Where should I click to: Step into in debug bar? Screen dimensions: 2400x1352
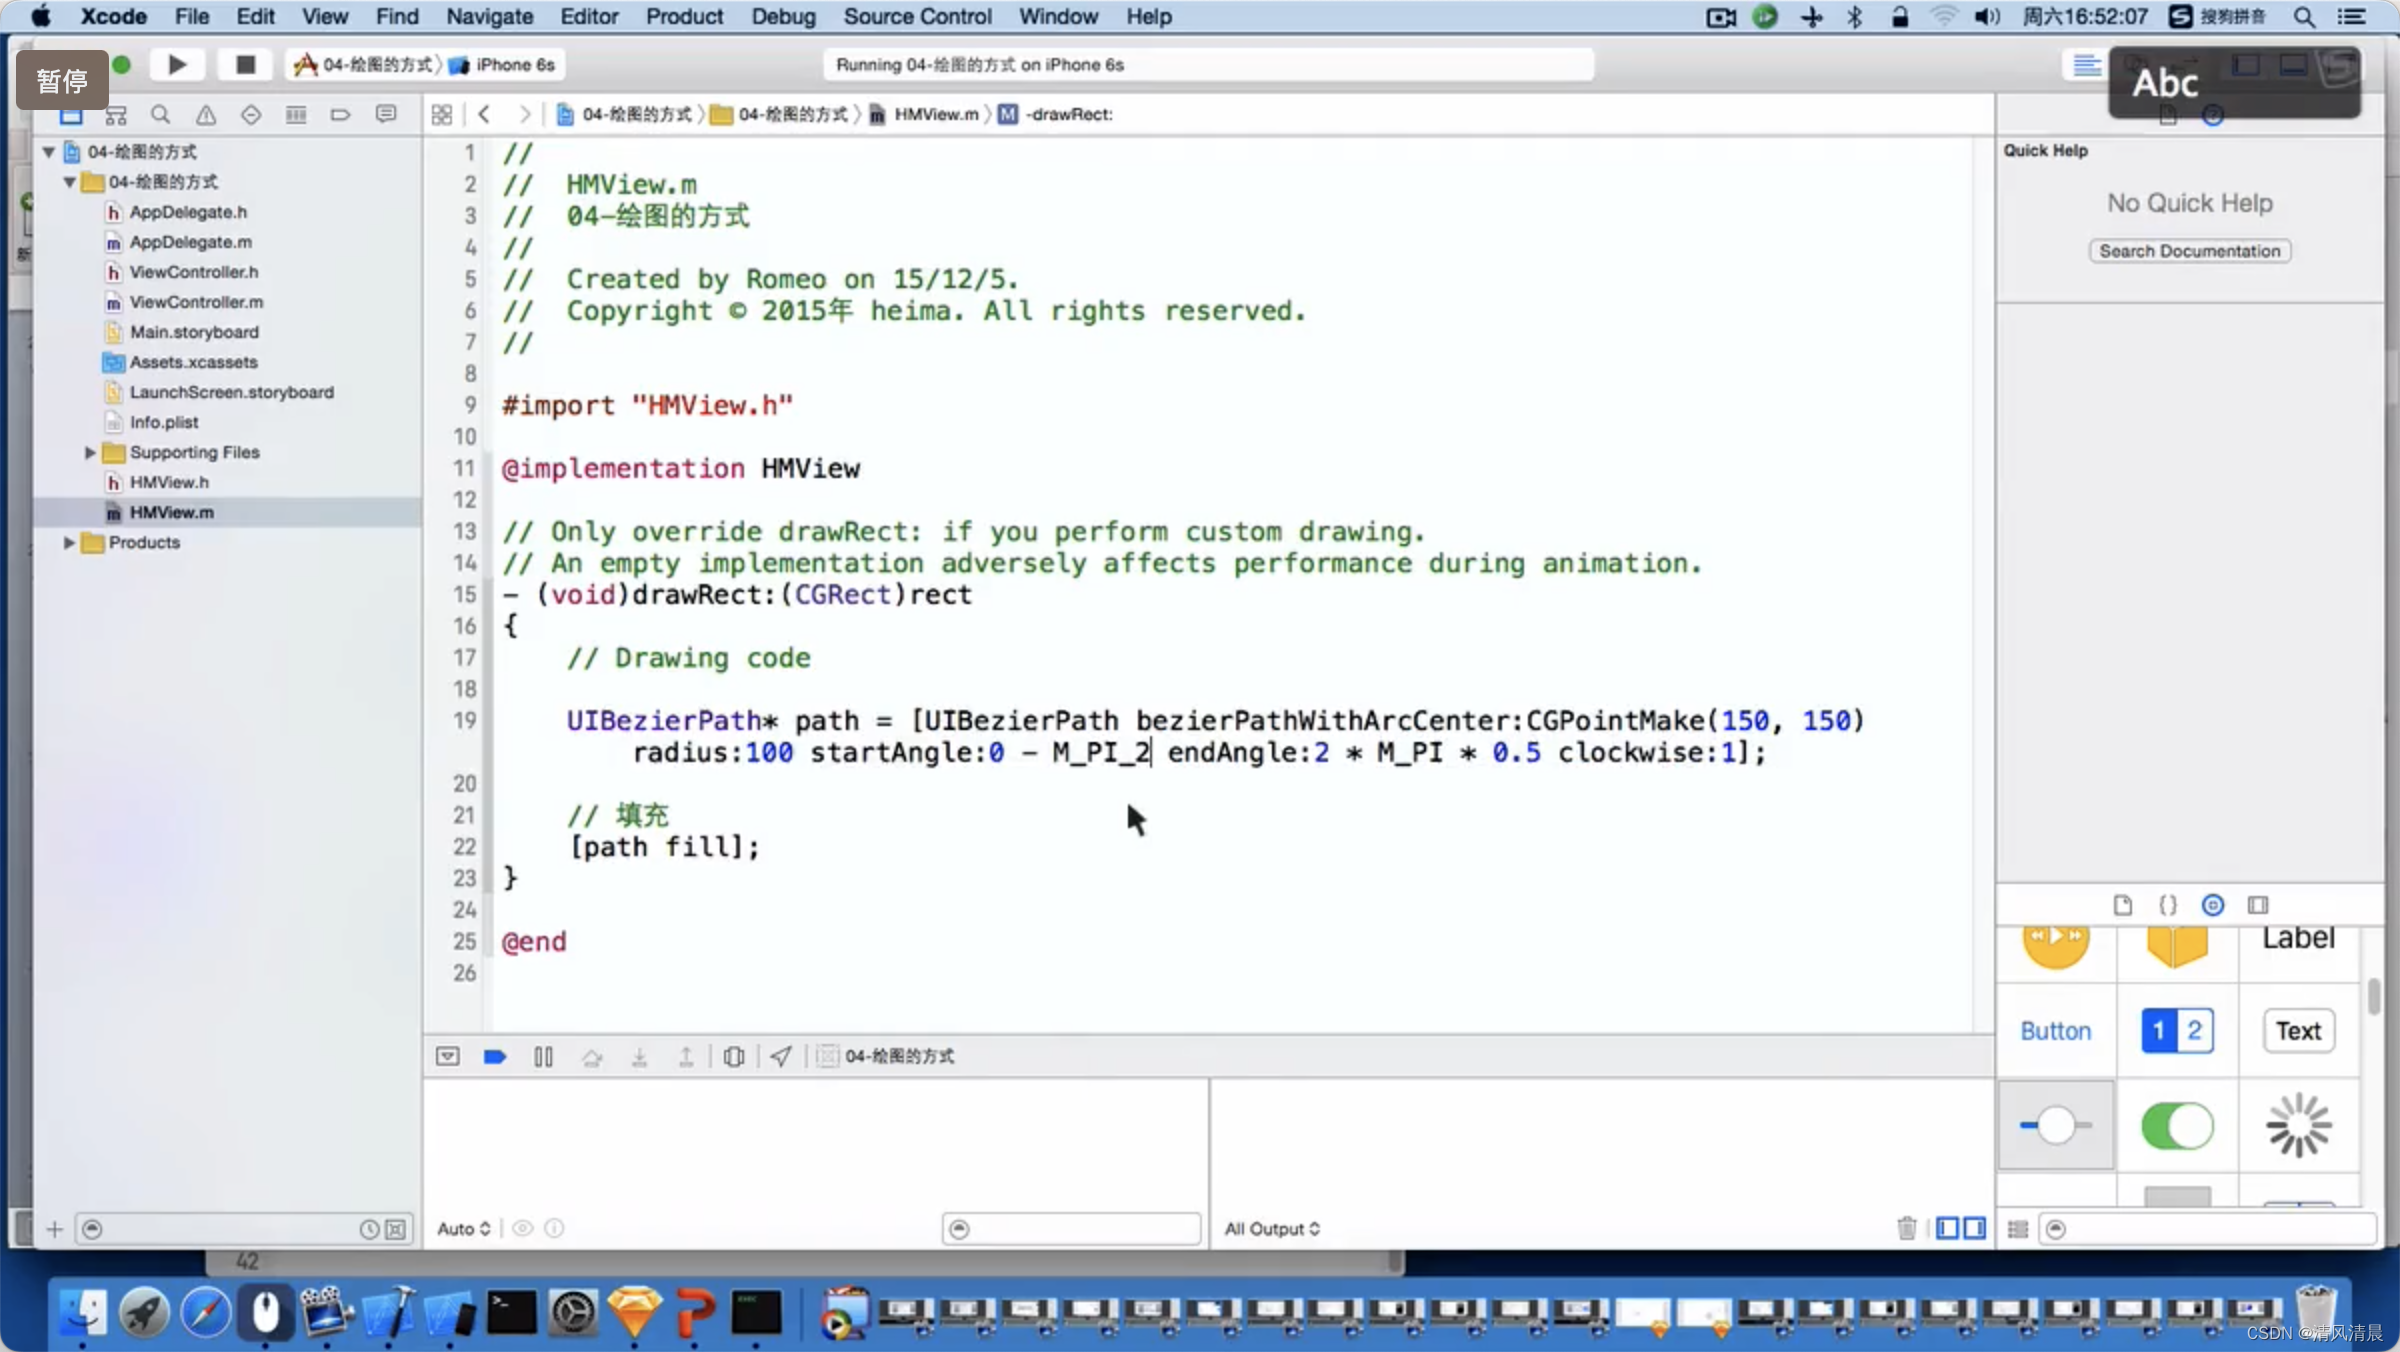pos(639,1057)
